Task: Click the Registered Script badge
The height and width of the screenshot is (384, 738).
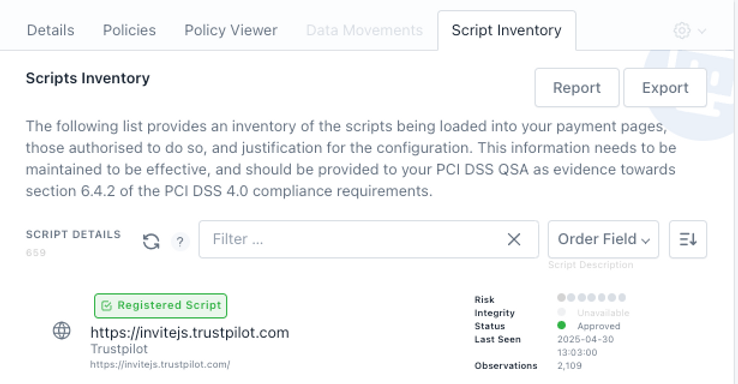Action: point(160,305)
